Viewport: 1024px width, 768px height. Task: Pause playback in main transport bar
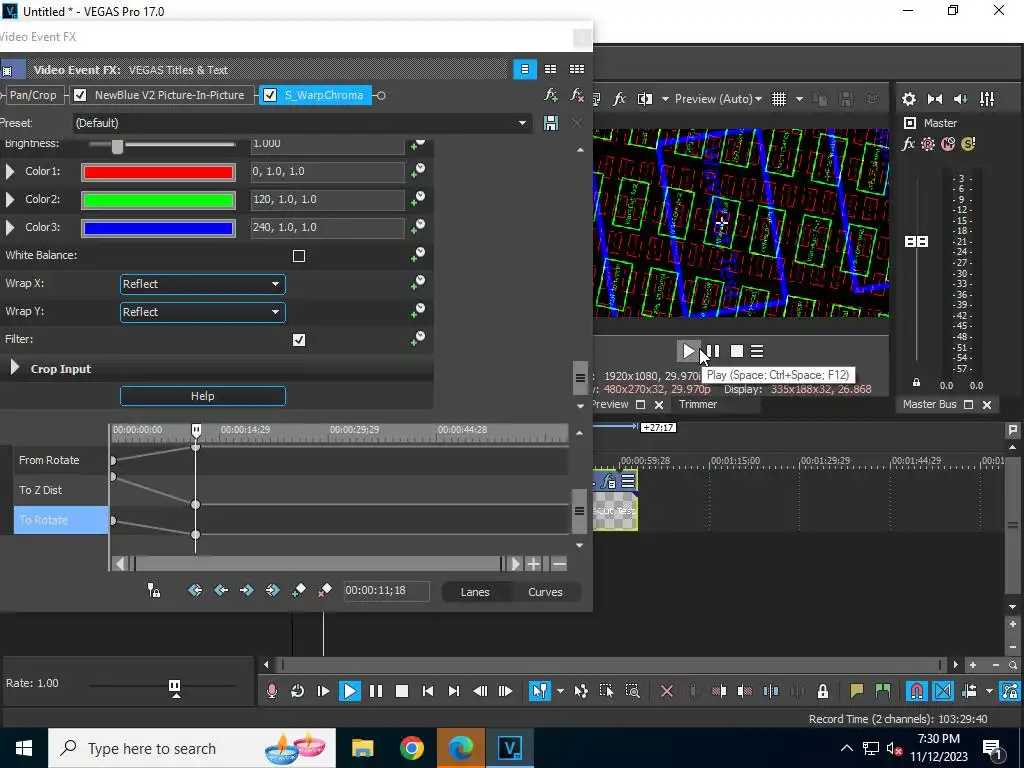pyautogui.click(x=376, y=691)
